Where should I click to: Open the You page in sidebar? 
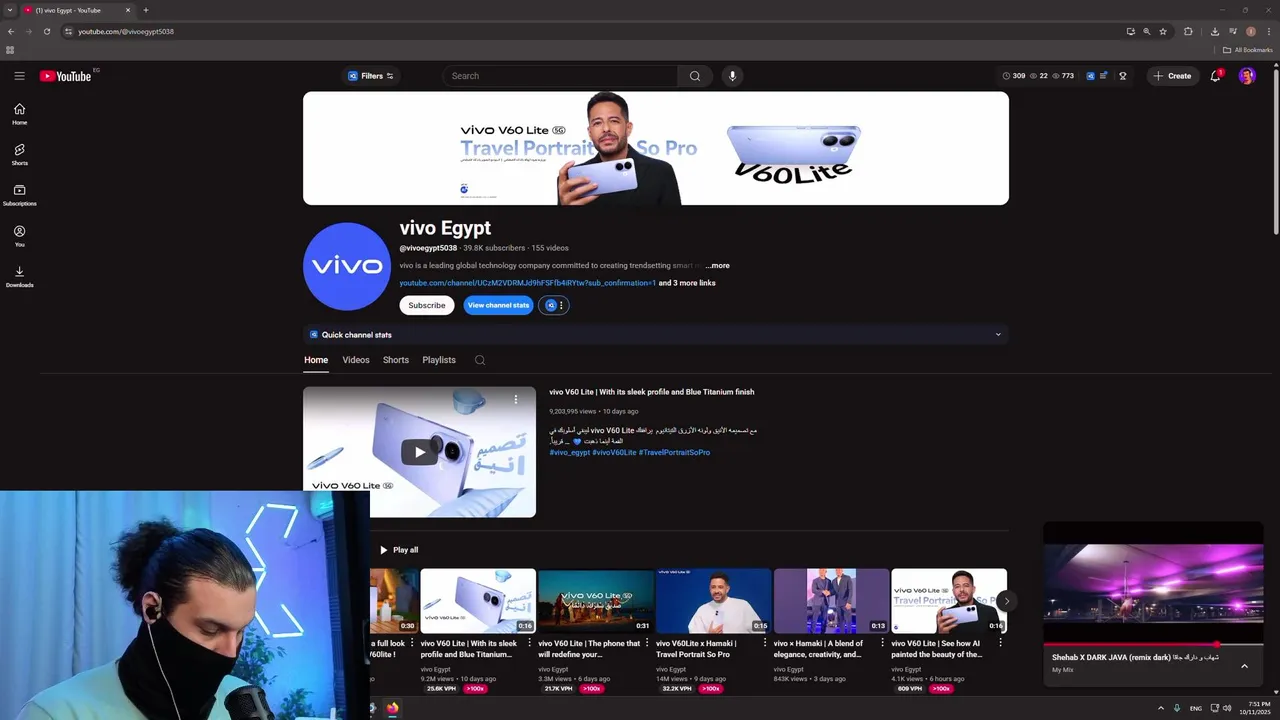click(x=19, y=236)
